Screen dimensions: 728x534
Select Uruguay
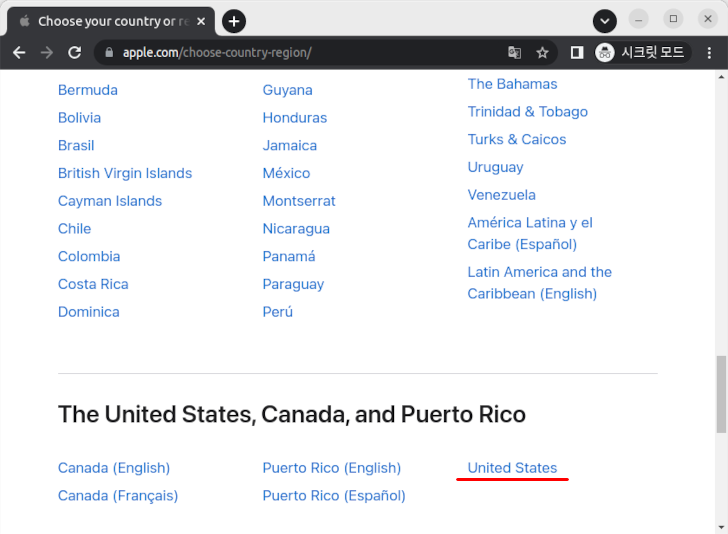(495, 167)
